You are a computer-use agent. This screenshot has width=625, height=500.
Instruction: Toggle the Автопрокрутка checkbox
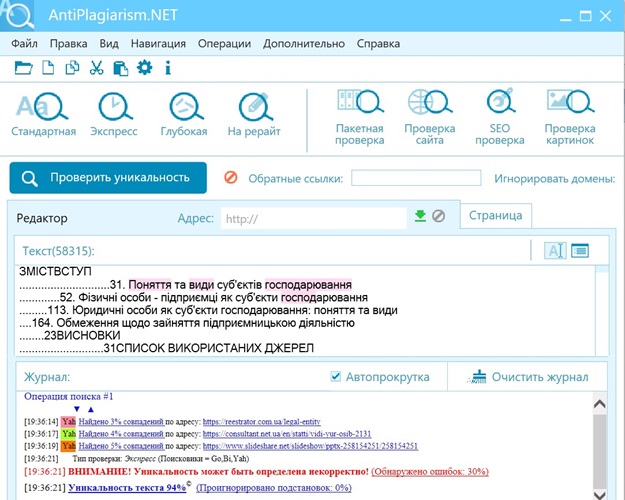[x=336, y=376]
